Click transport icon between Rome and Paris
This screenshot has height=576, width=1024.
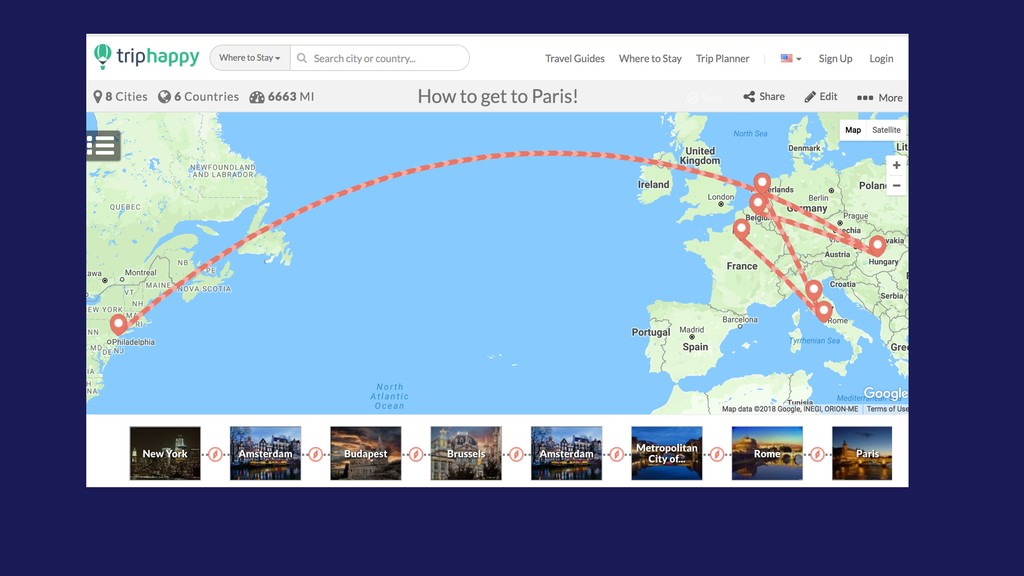818,454
